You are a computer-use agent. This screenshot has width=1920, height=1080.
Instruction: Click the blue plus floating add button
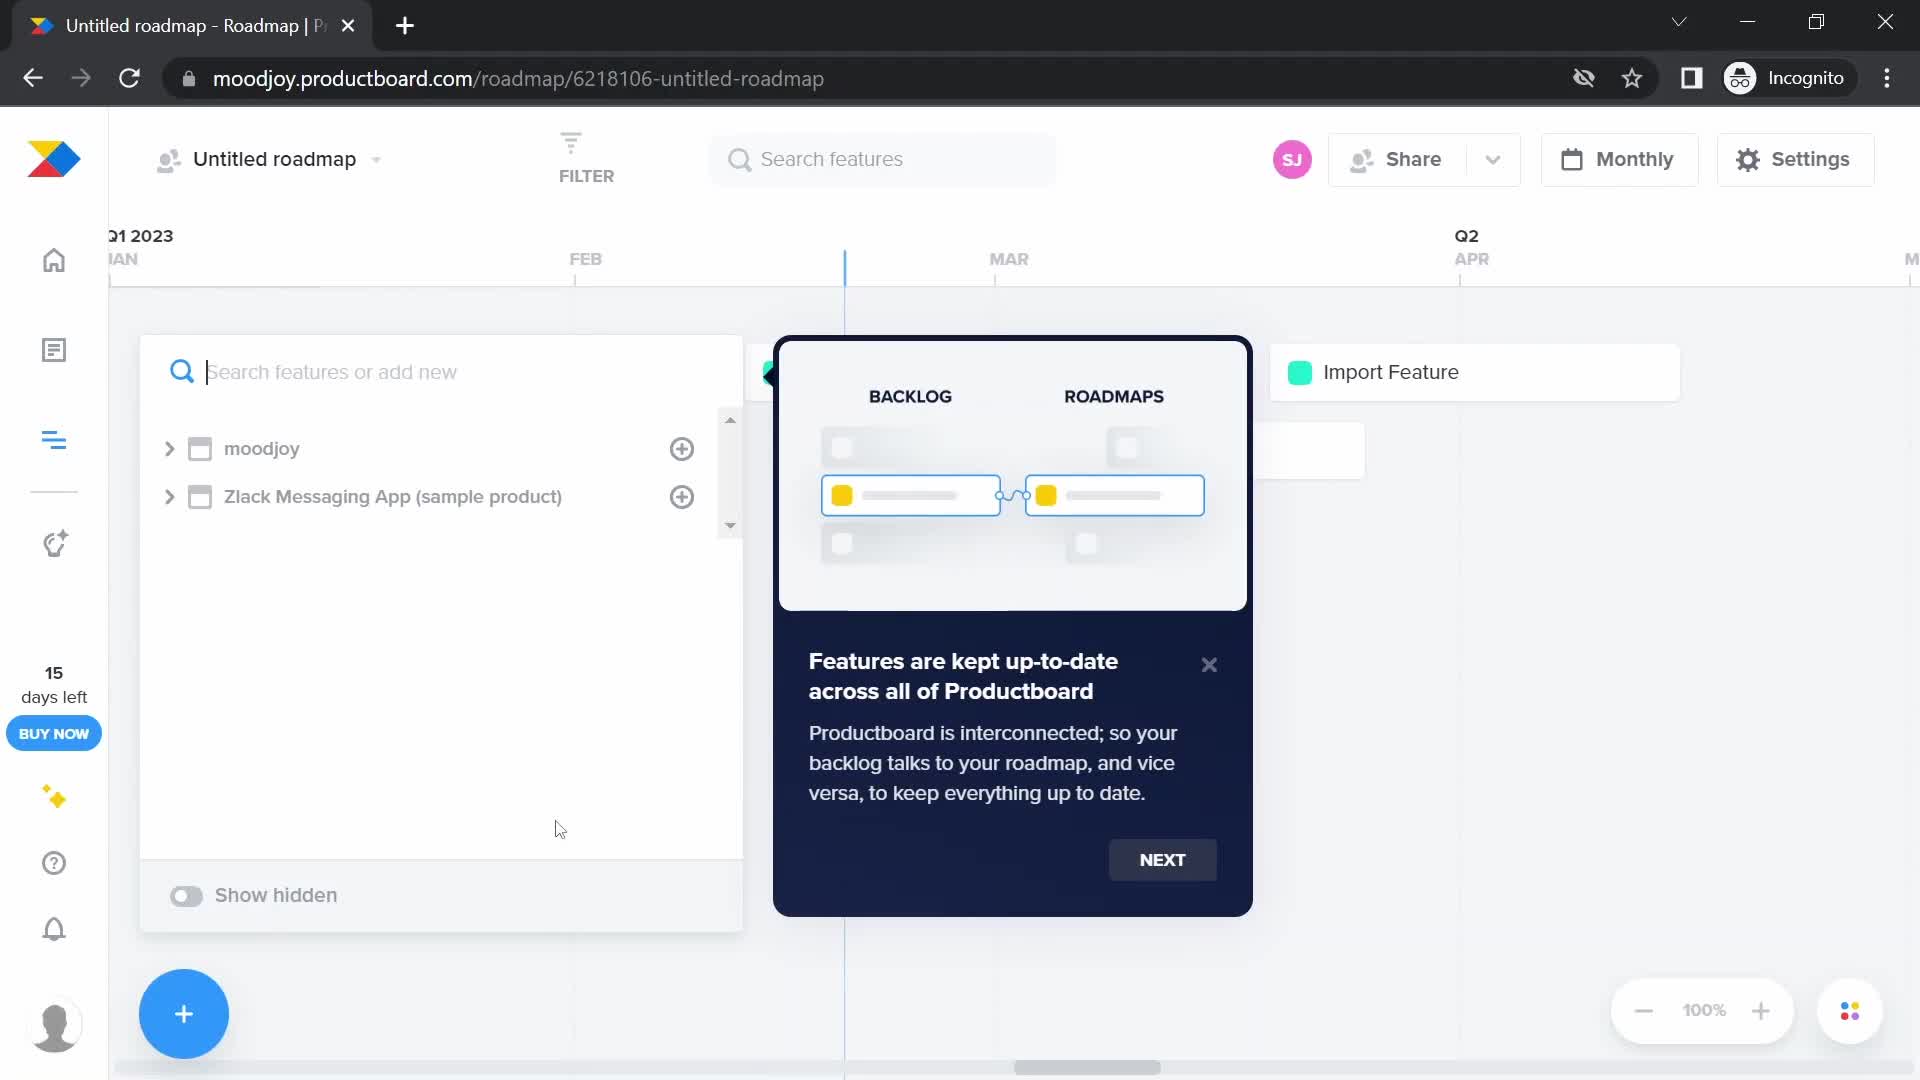[x=184, y=1014]
